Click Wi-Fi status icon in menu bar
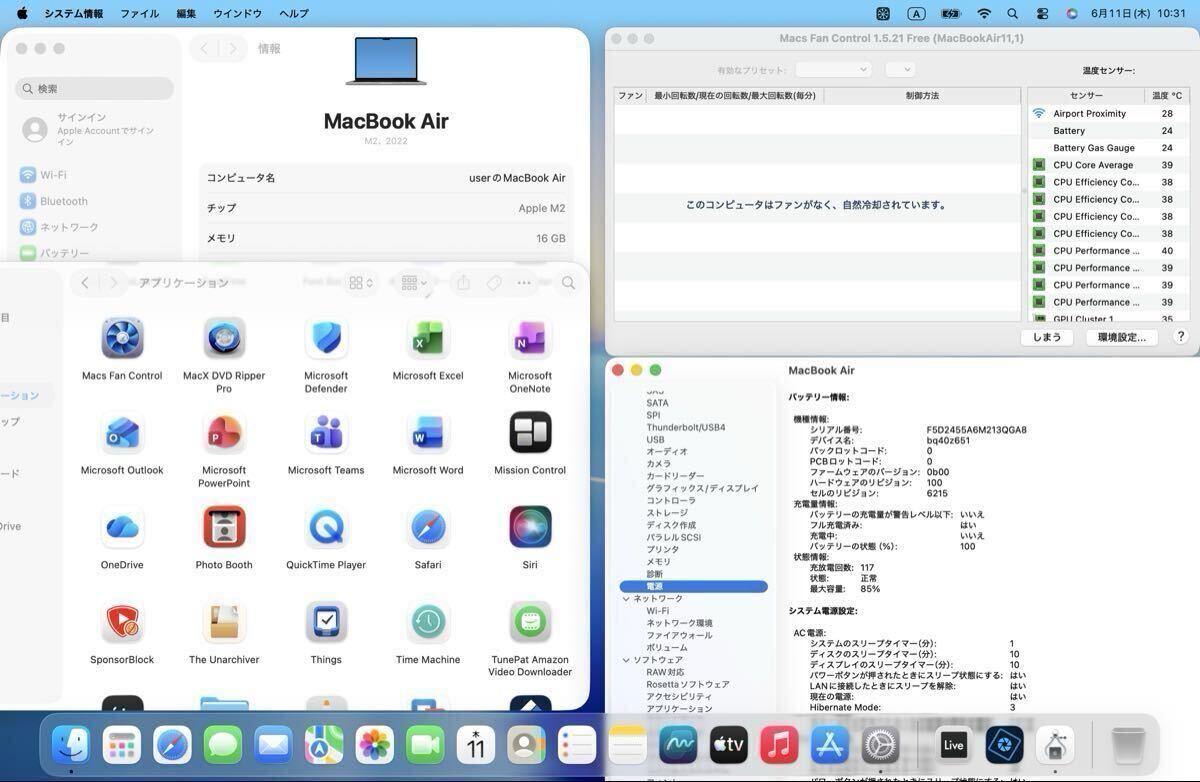Viewport: 1200px width, 782px height. tap(984, 13)
